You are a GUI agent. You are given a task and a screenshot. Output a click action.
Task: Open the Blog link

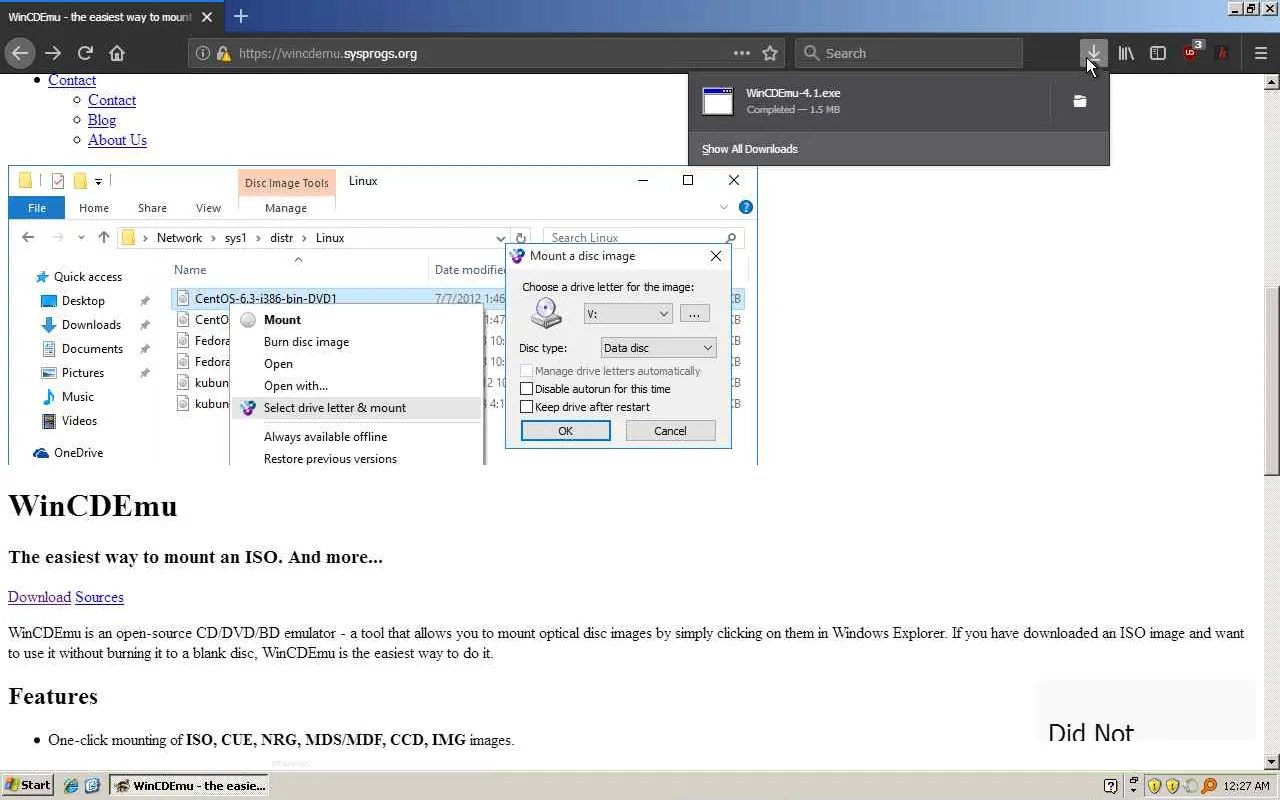pyautogui.click(x=102, y=120)
